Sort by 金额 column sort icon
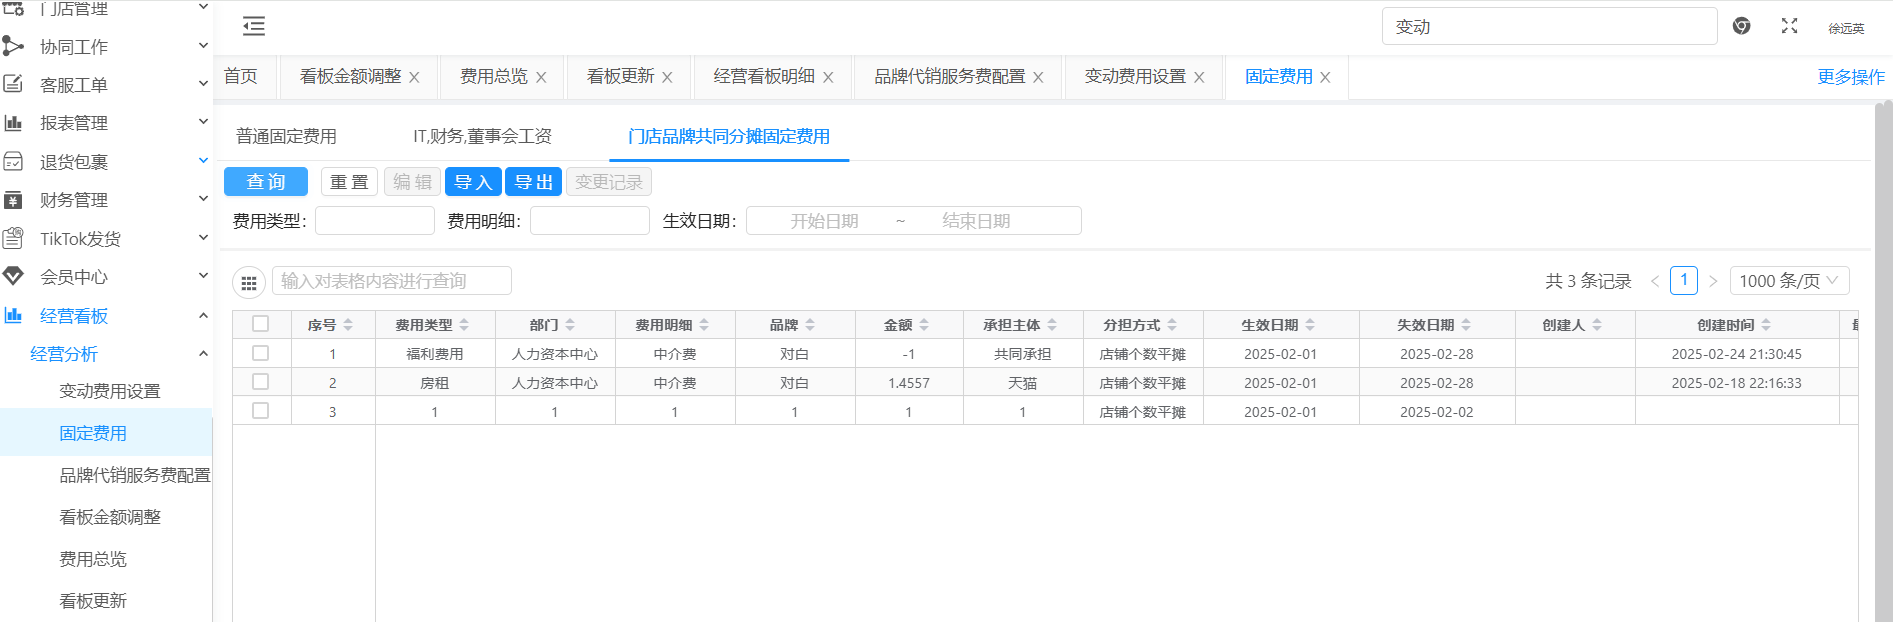 click(924, 325)
